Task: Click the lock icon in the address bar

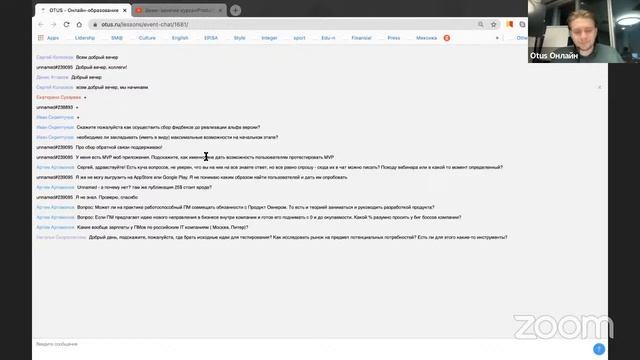Action: 95,24
